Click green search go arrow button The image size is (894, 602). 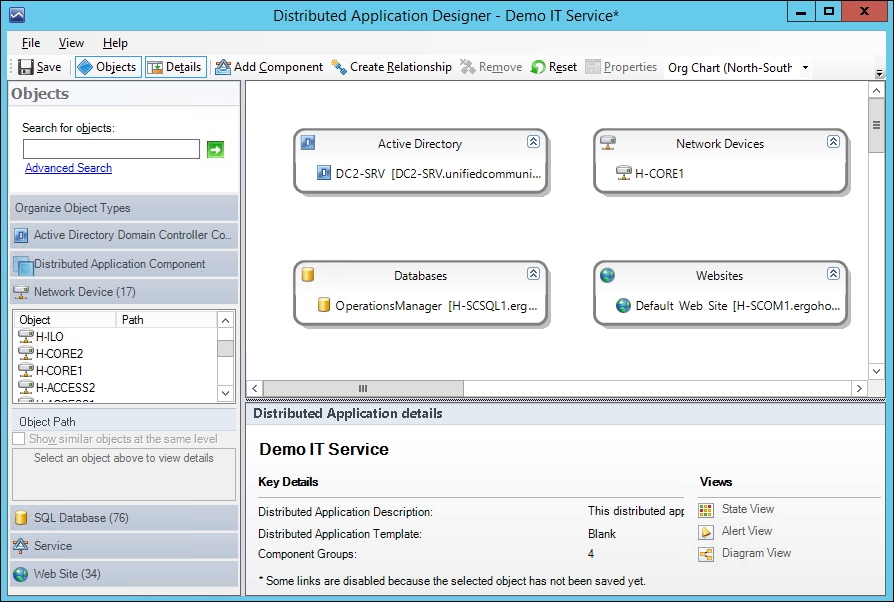(x=215, y=149)
